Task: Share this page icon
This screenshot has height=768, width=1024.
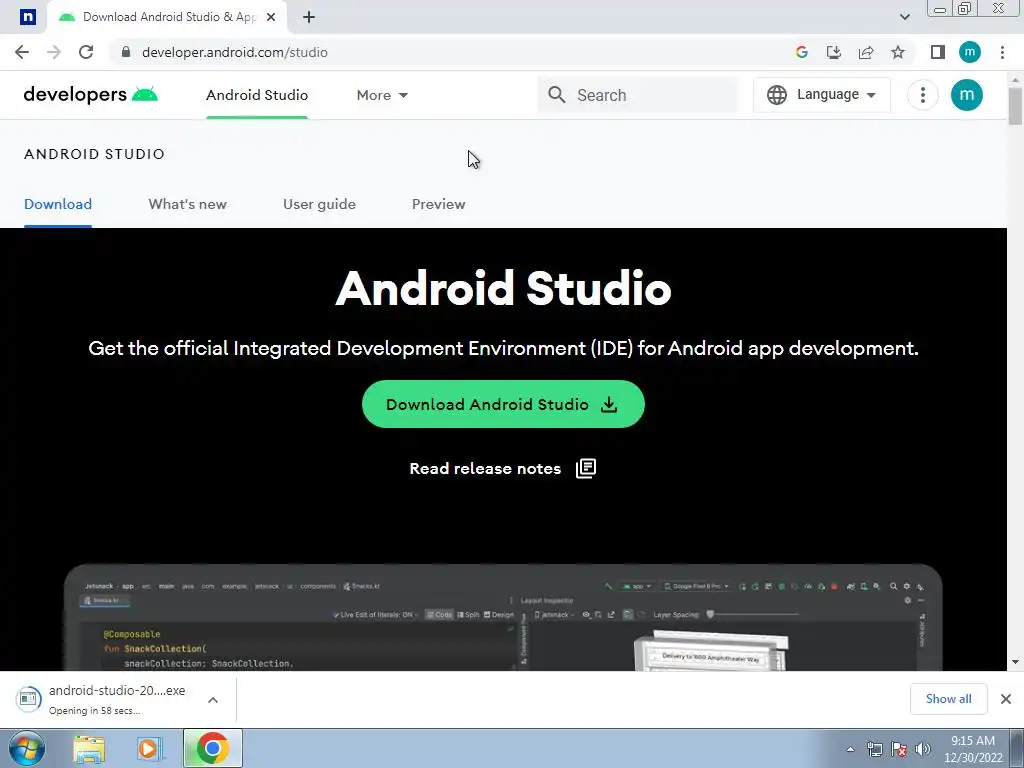Action: (x=866, y=52)
